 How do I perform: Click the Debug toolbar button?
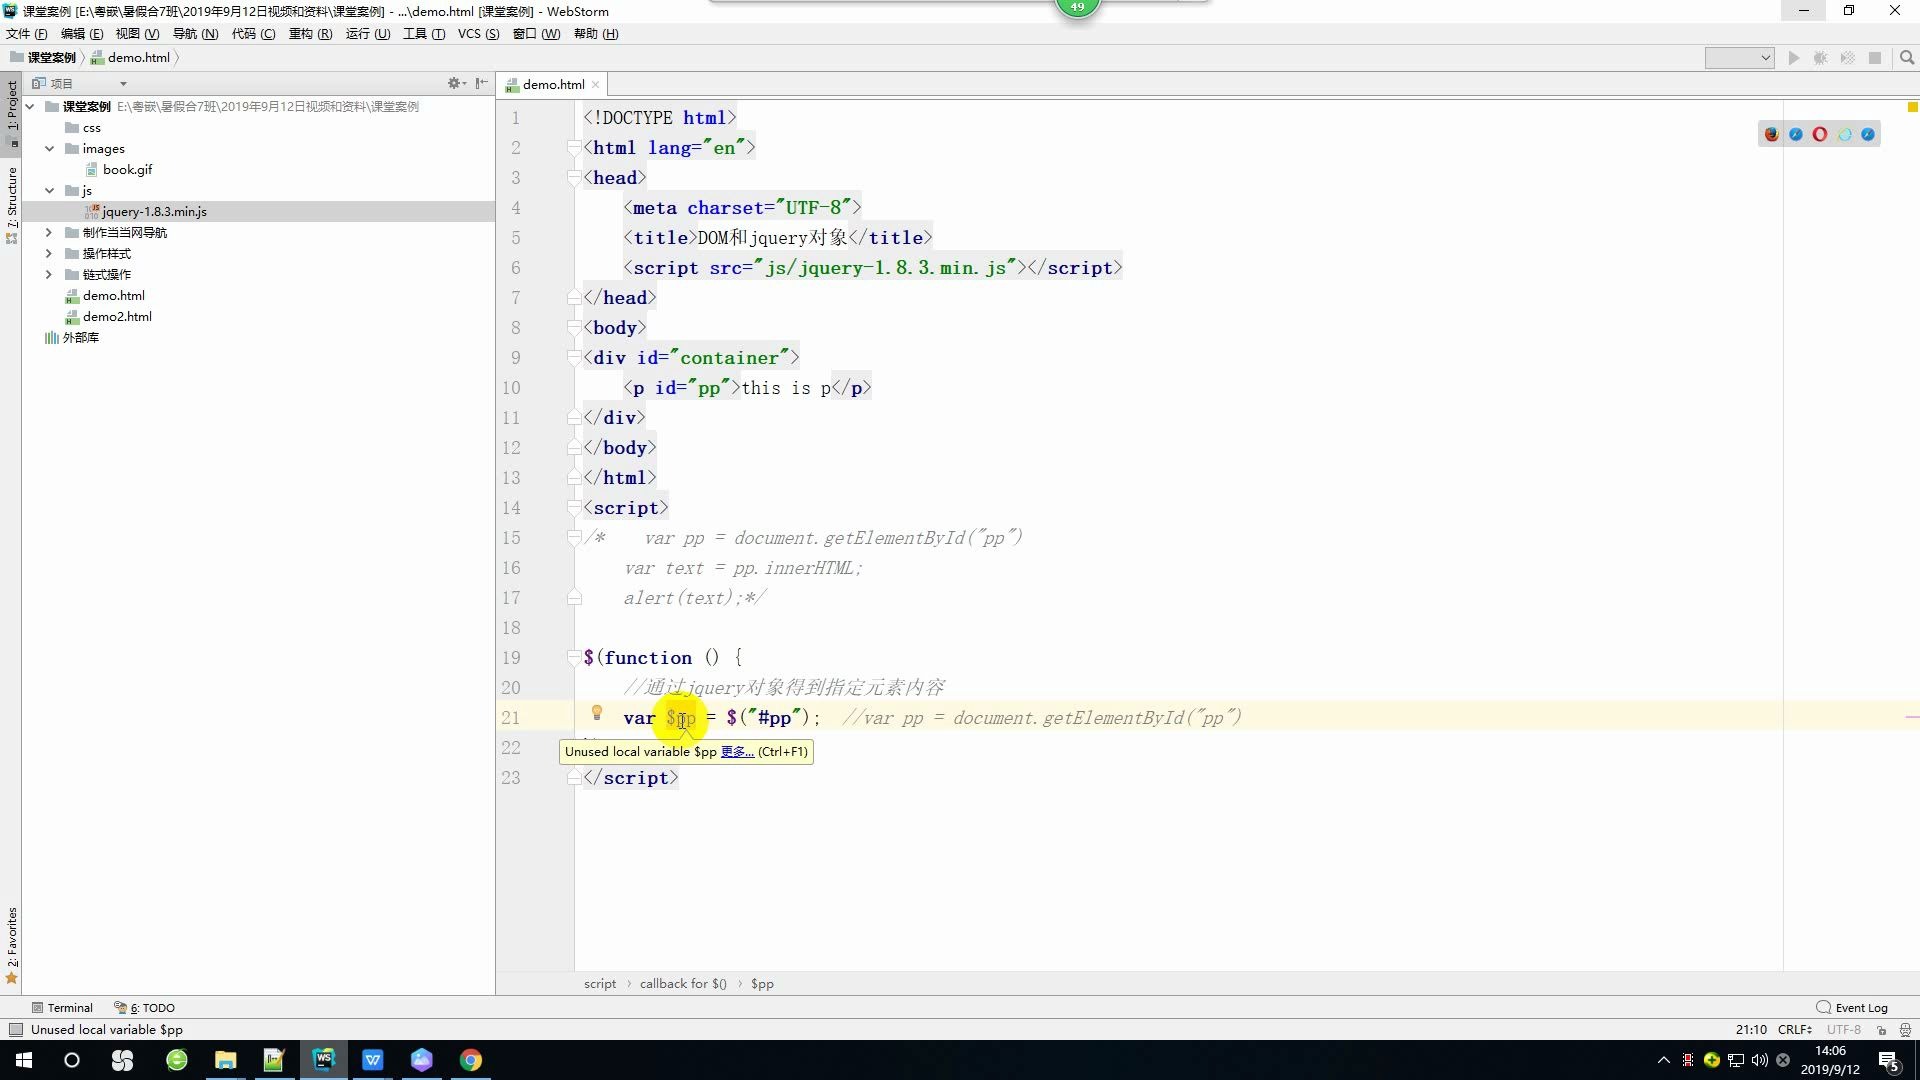[1821, 58]
